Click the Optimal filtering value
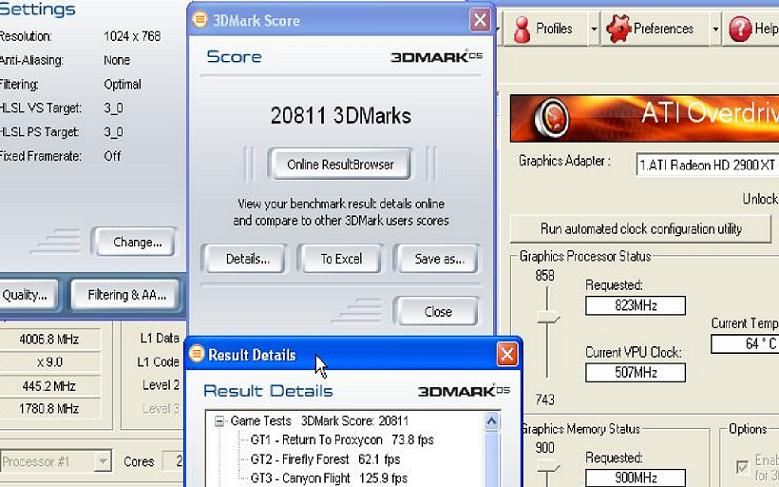The width and height of the screenshot is (779, 487). point(122,84)
